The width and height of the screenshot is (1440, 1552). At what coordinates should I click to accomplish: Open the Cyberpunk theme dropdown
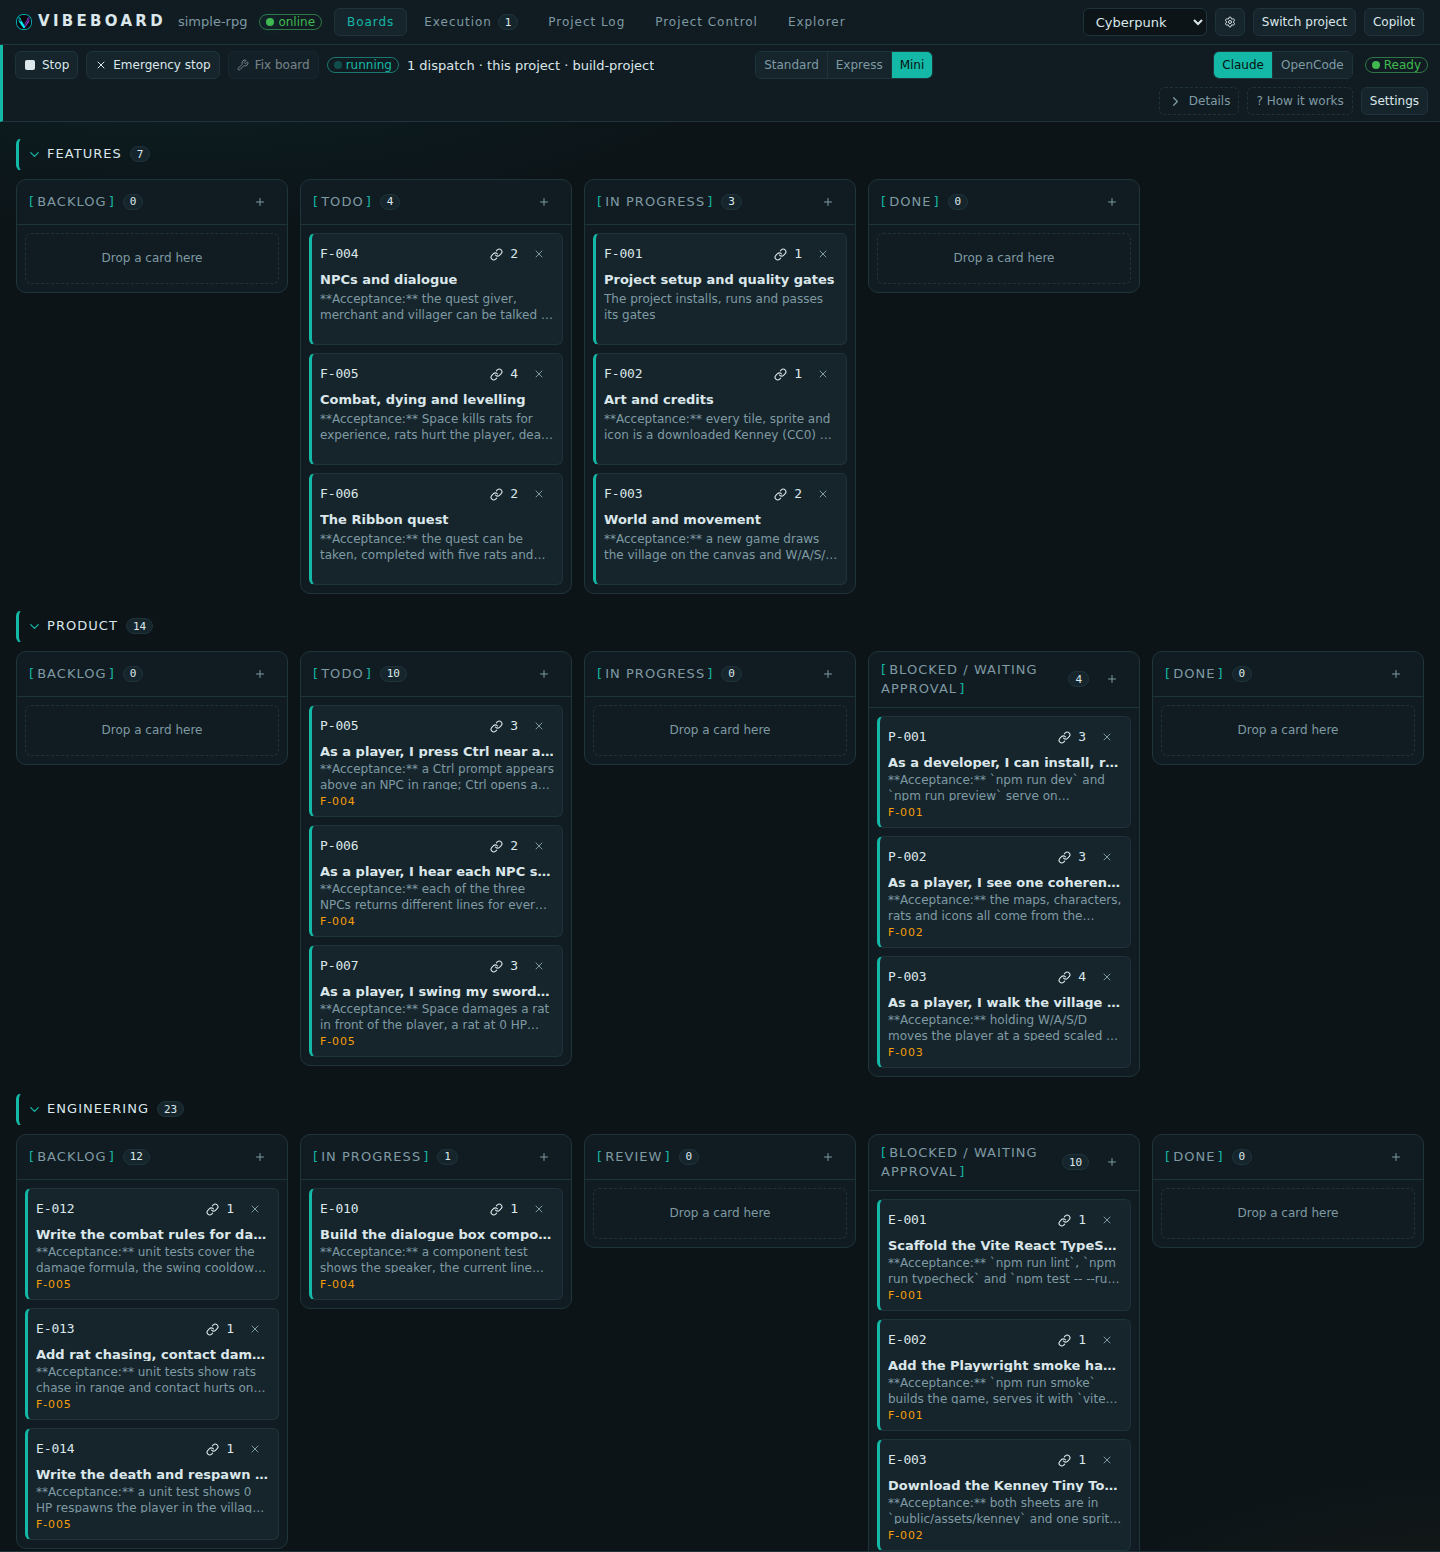[1145, 22]
